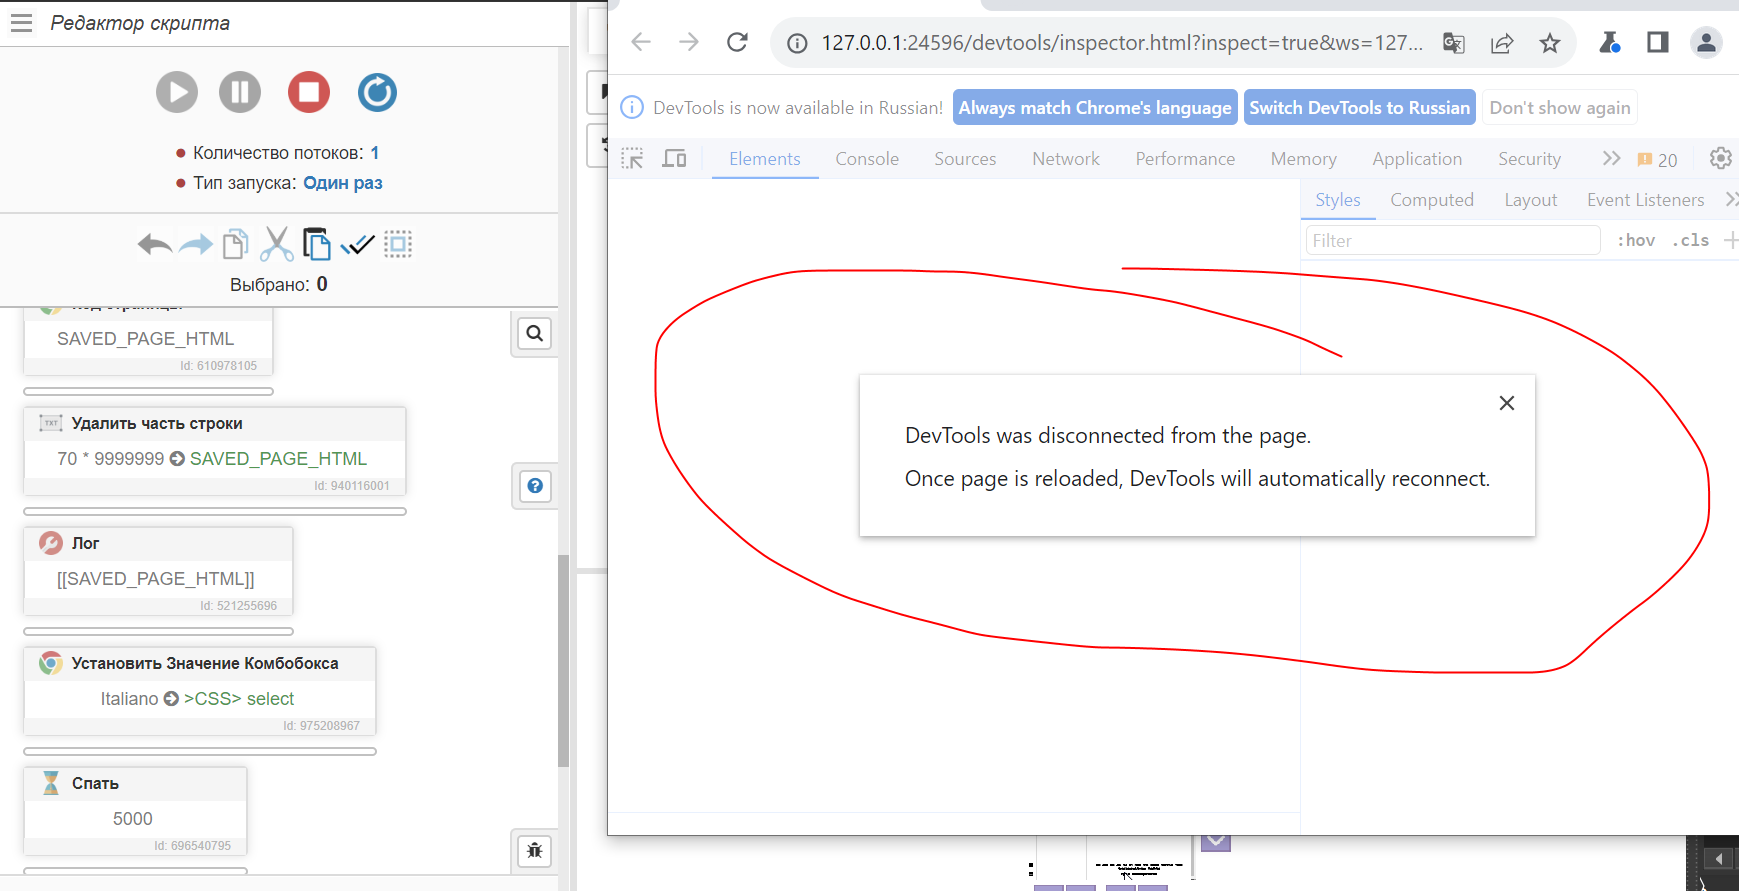The width and height of the screenshot is (1739, 891).
Task: Click the Styles filter input field
Action: [x=1452, y=241]
